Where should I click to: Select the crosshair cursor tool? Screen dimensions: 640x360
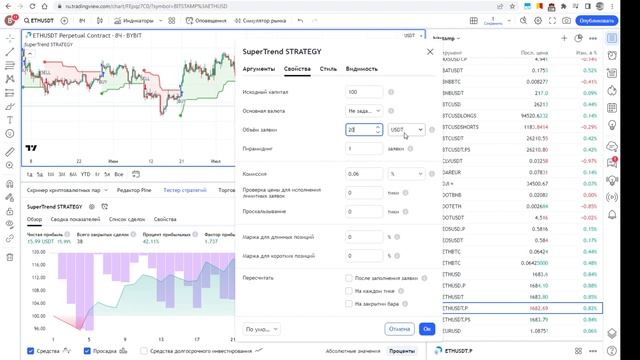[10, 38]
